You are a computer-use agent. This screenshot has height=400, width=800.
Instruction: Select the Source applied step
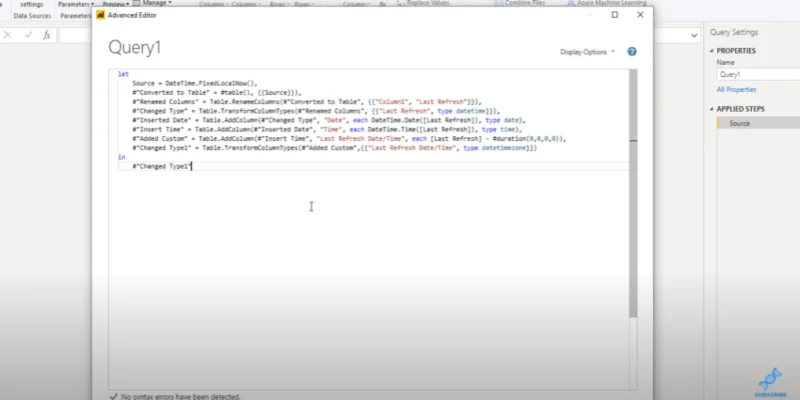click(x=758, y=123)
